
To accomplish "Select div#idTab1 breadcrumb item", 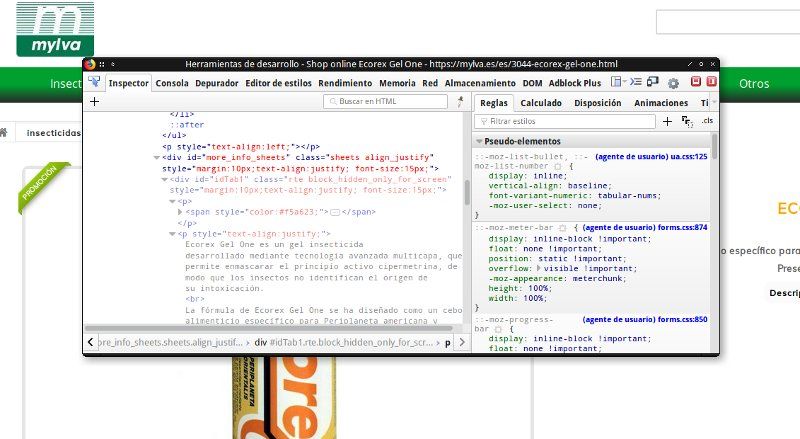I will pyautogui.click(x=344, y=343).
